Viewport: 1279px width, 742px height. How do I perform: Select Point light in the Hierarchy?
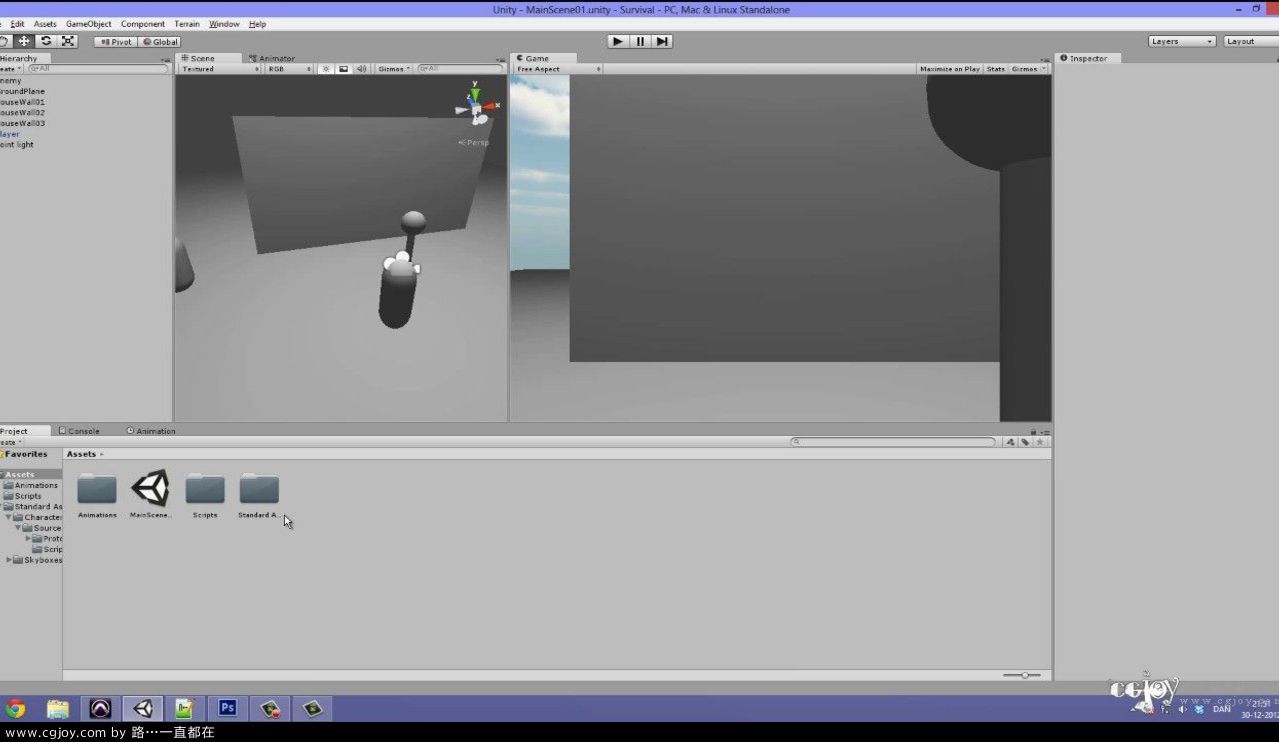point(17,145)
